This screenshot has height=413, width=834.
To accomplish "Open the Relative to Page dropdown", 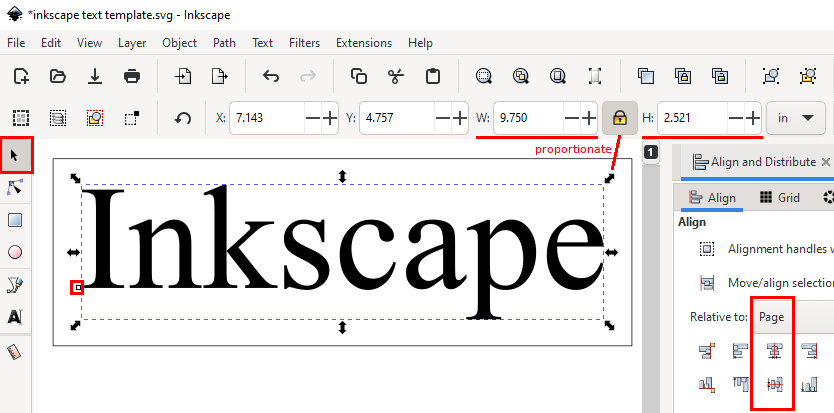I will click(794, 317).
